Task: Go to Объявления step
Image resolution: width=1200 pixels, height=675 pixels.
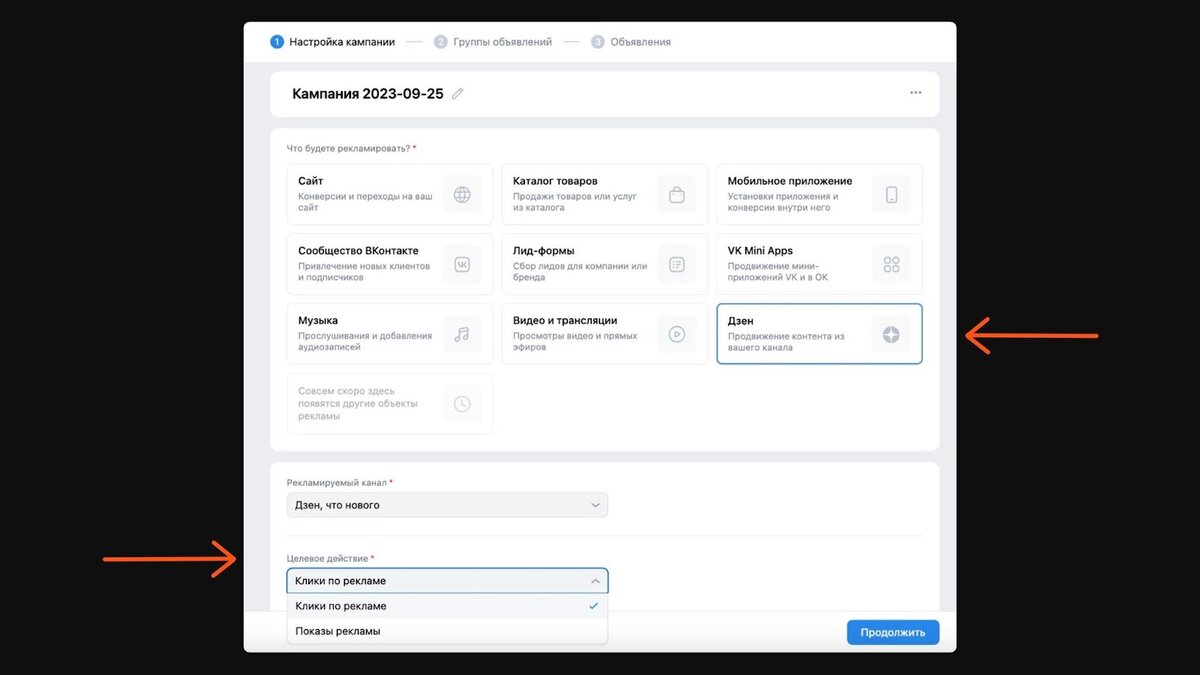Action: 631,42
